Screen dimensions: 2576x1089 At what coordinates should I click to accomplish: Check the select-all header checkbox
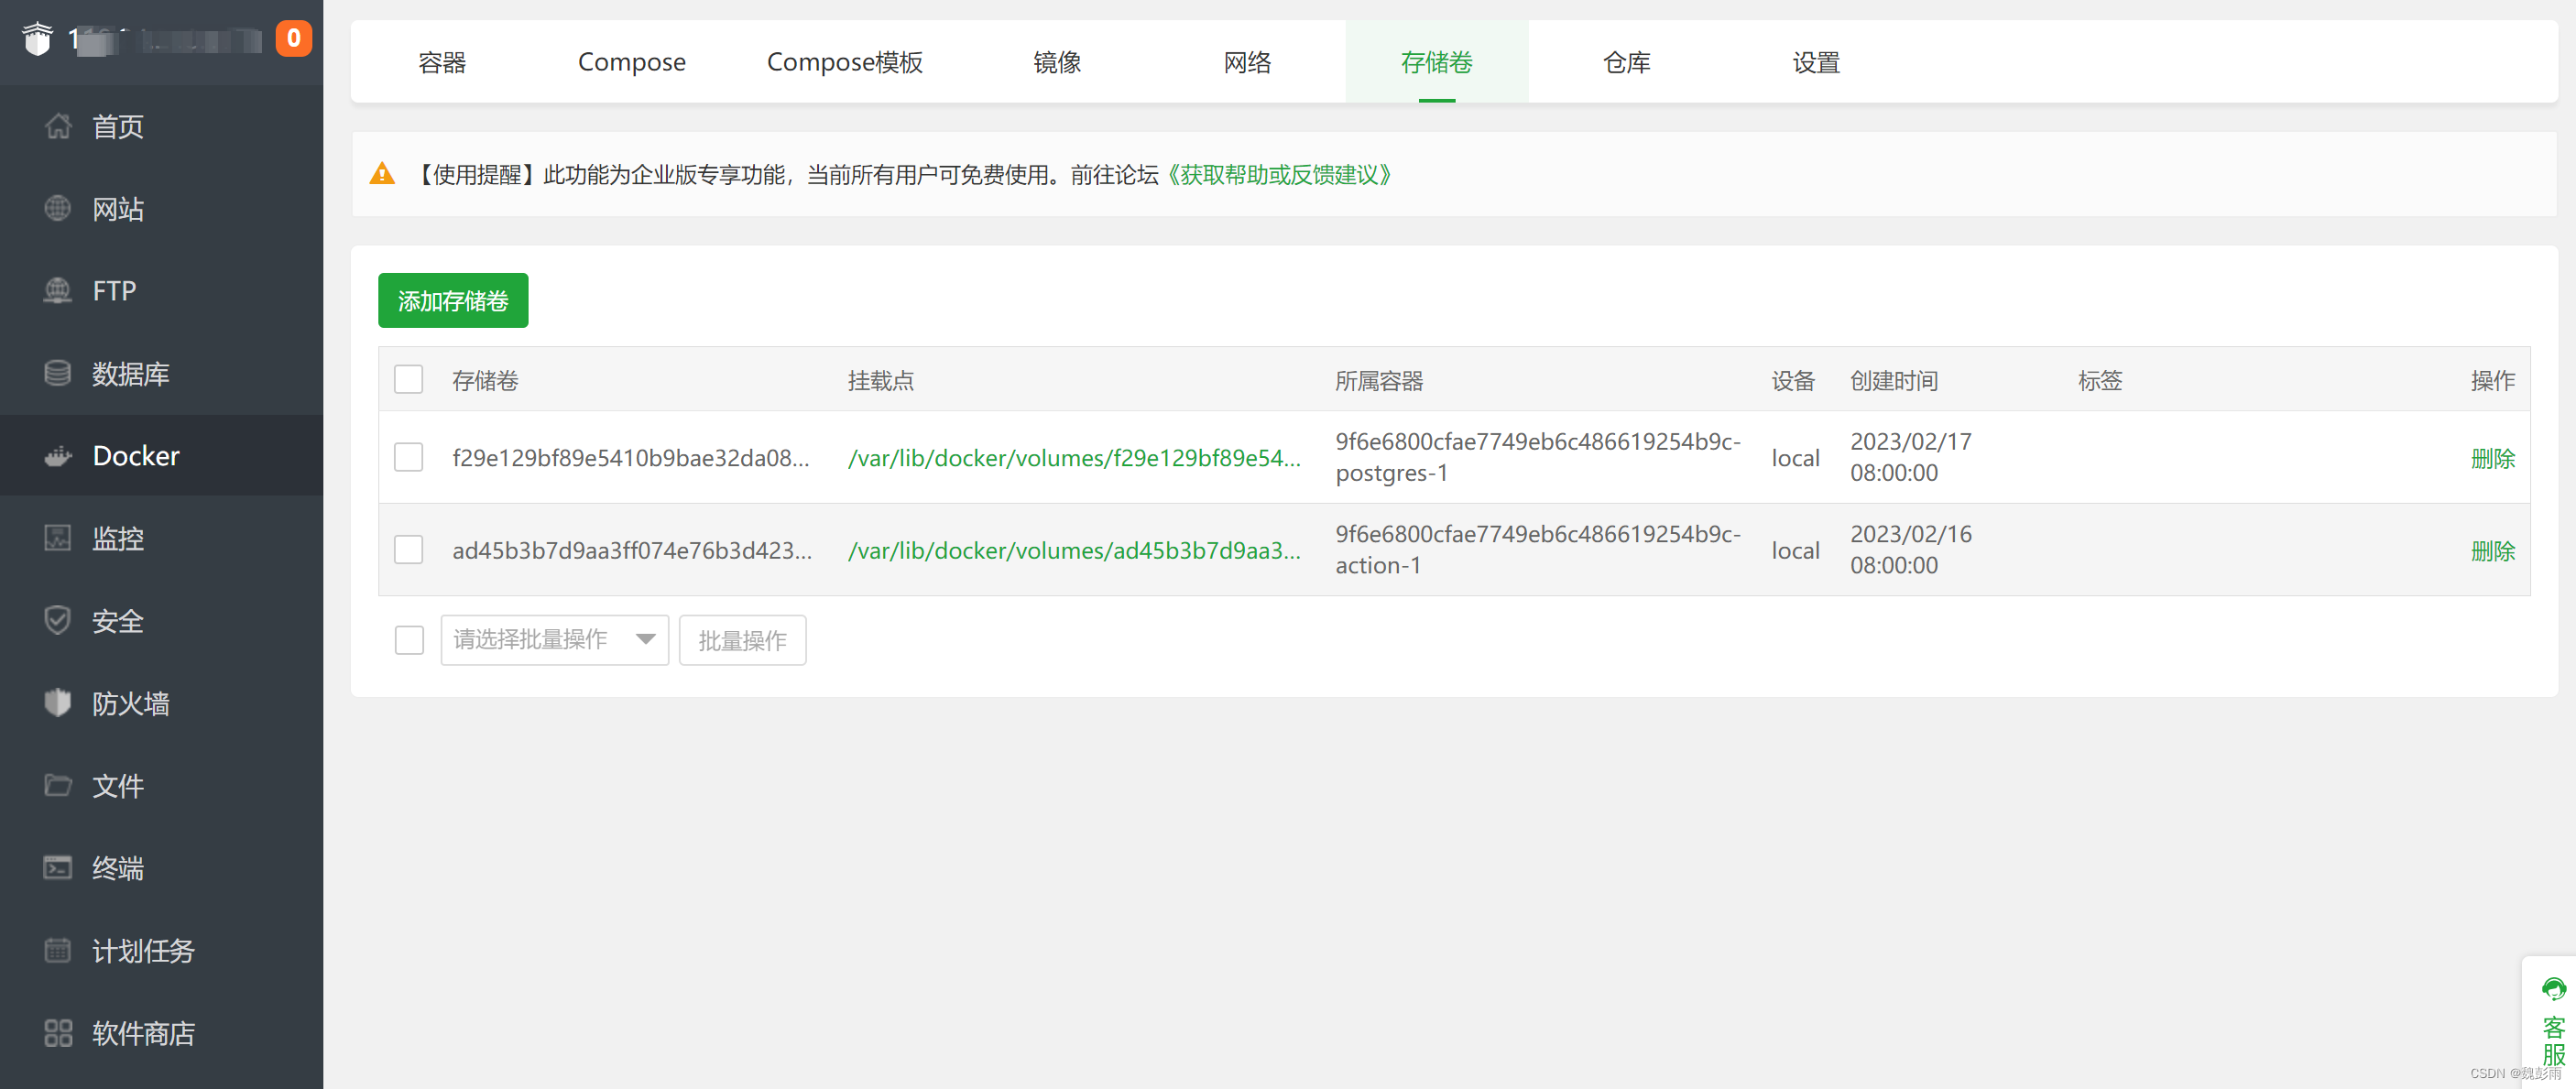408,380
